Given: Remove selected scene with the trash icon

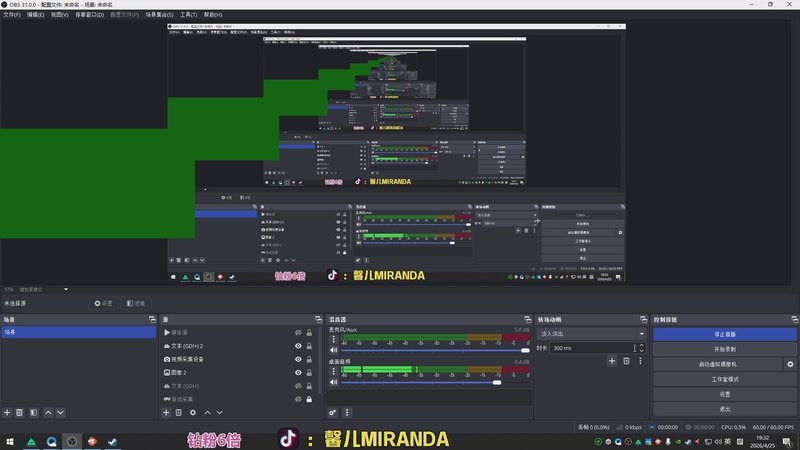Looking at the screenshot, I should tap(19, 412).
